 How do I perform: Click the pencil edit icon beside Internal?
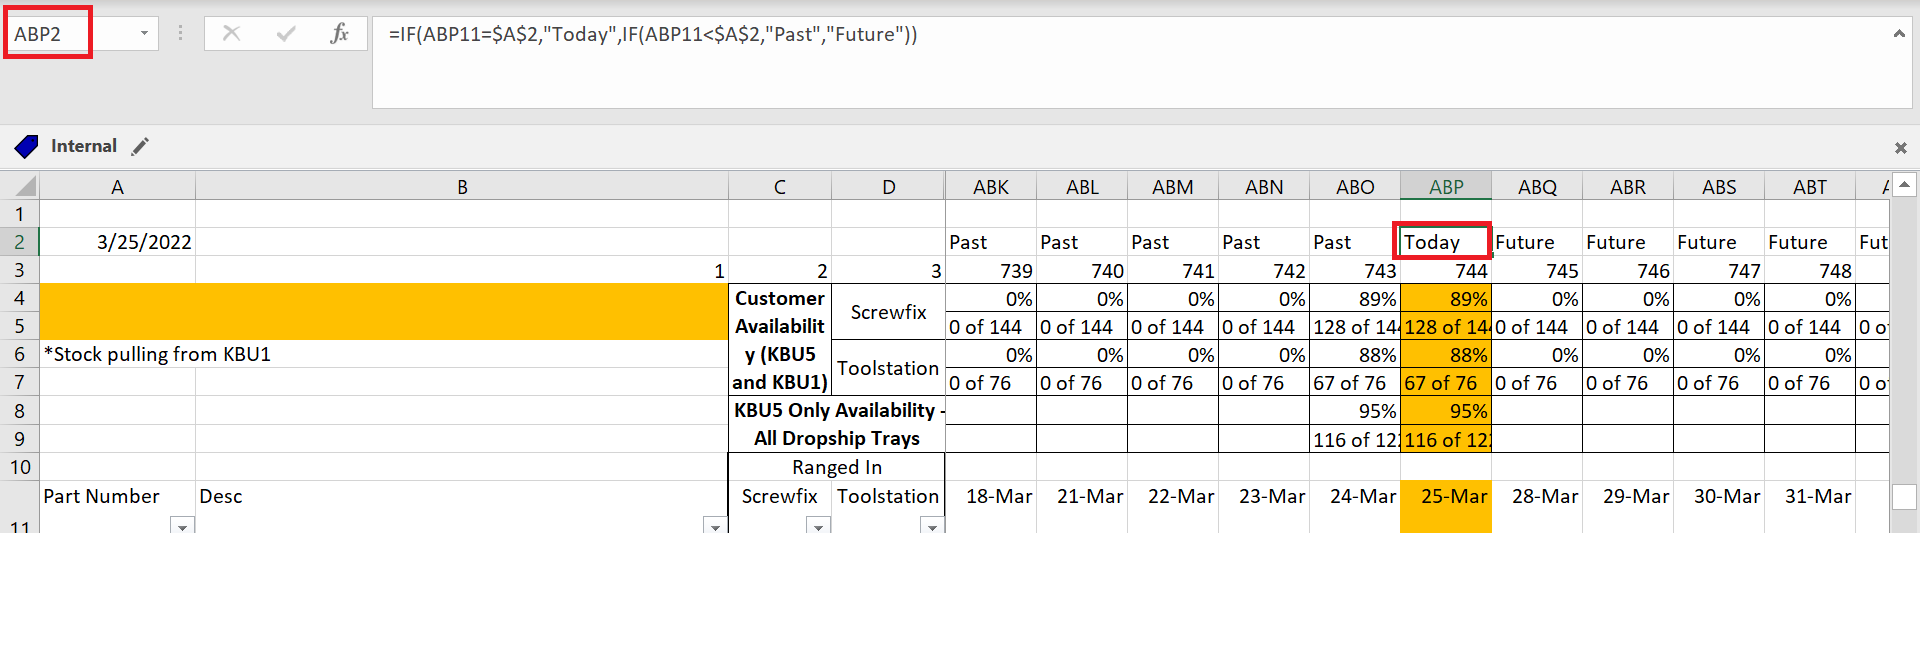140,147
